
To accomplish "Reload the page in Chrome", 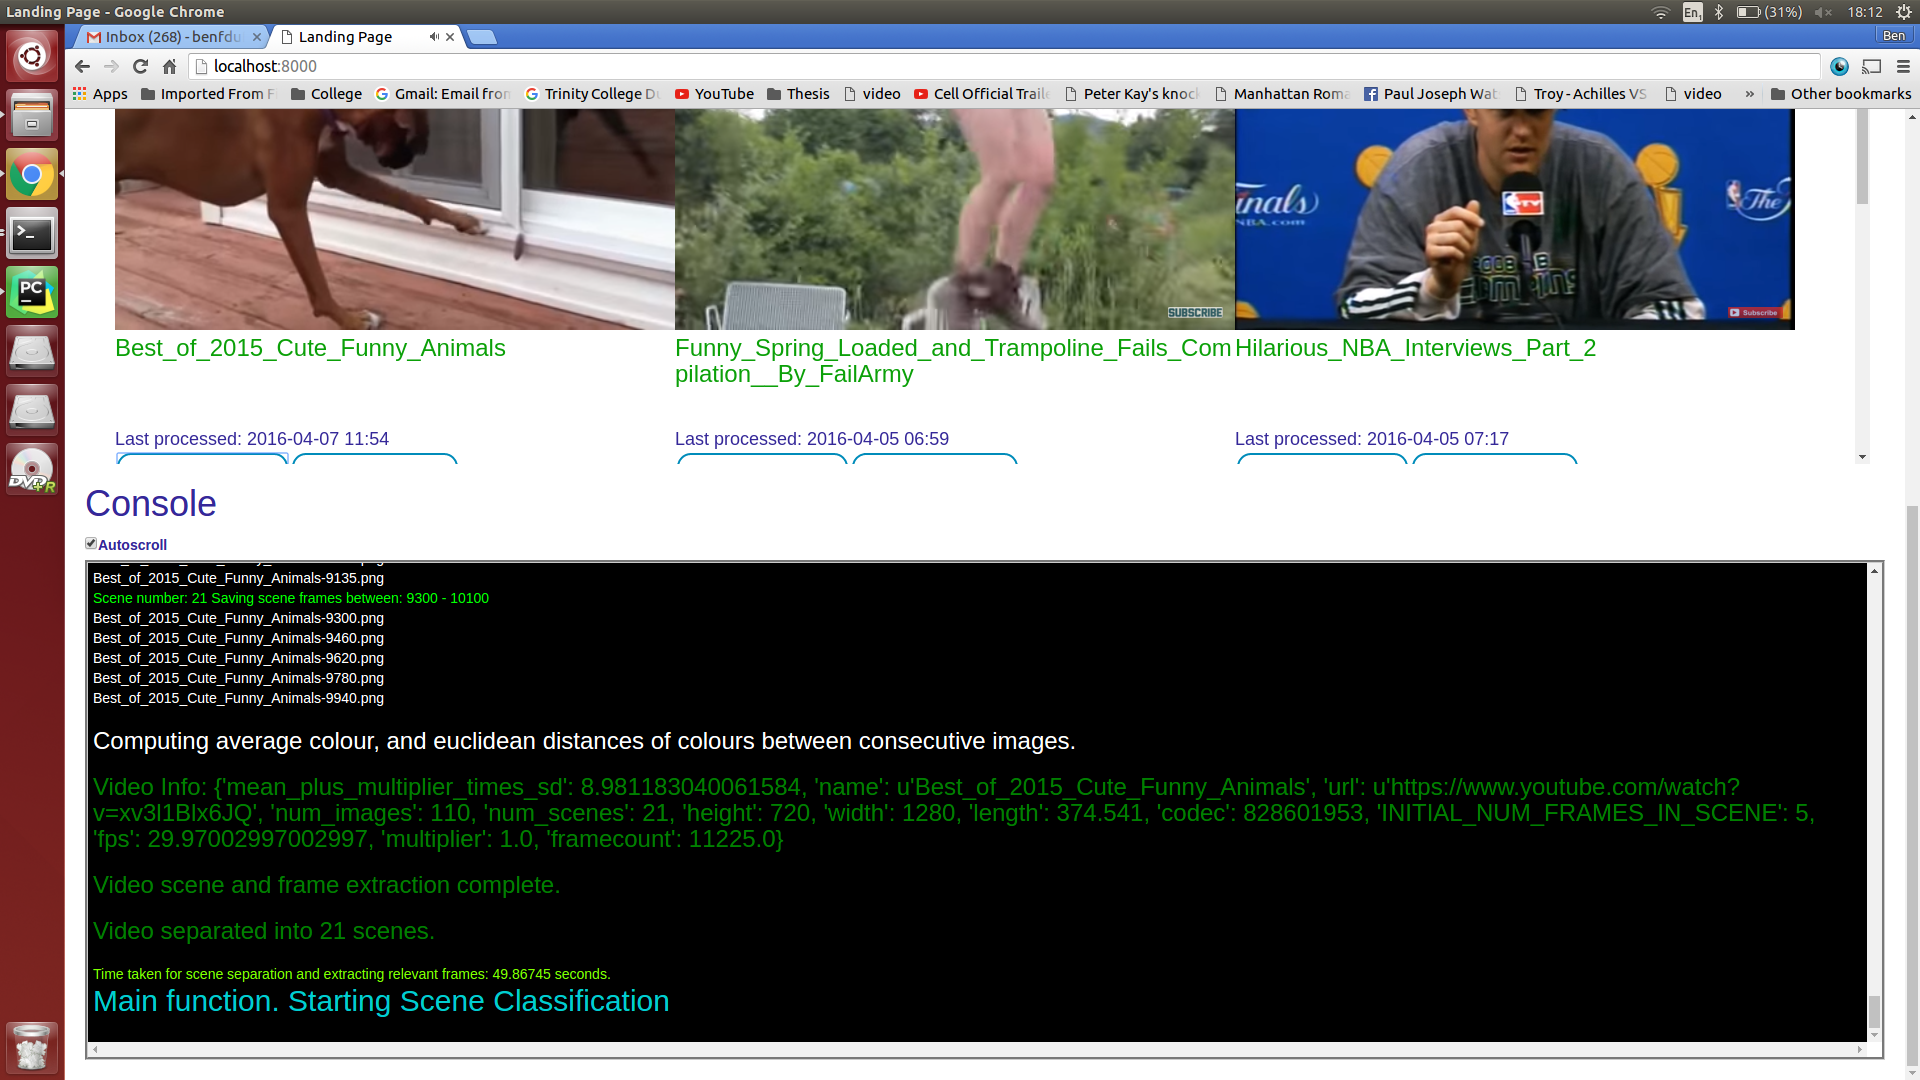I will [x=140, y=66].
